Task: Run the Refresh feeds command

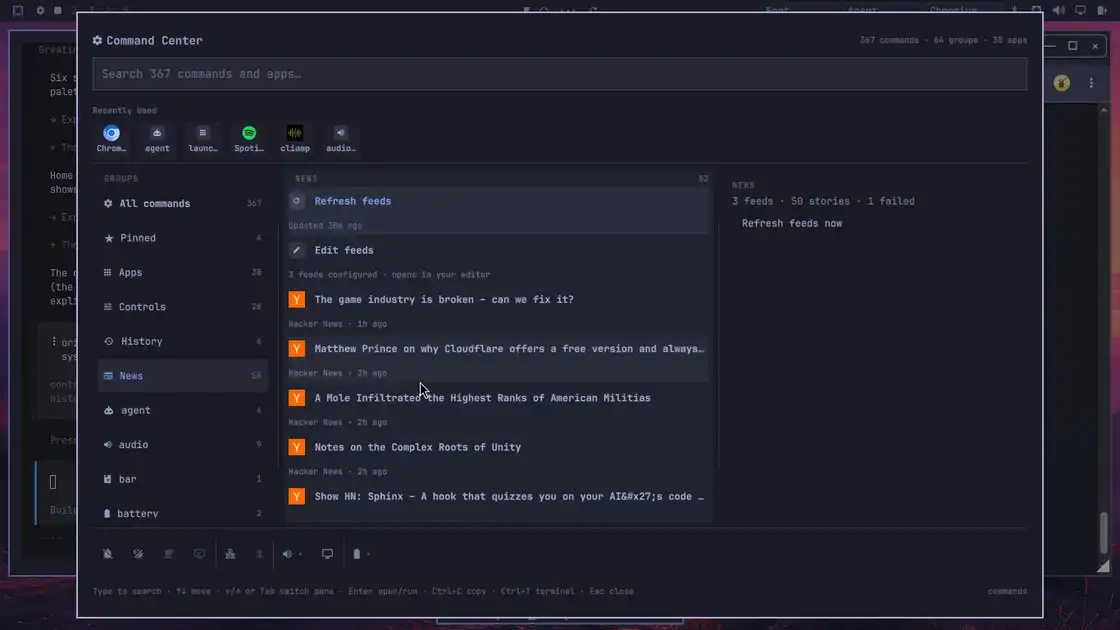Action: click(x=498, y=211)
